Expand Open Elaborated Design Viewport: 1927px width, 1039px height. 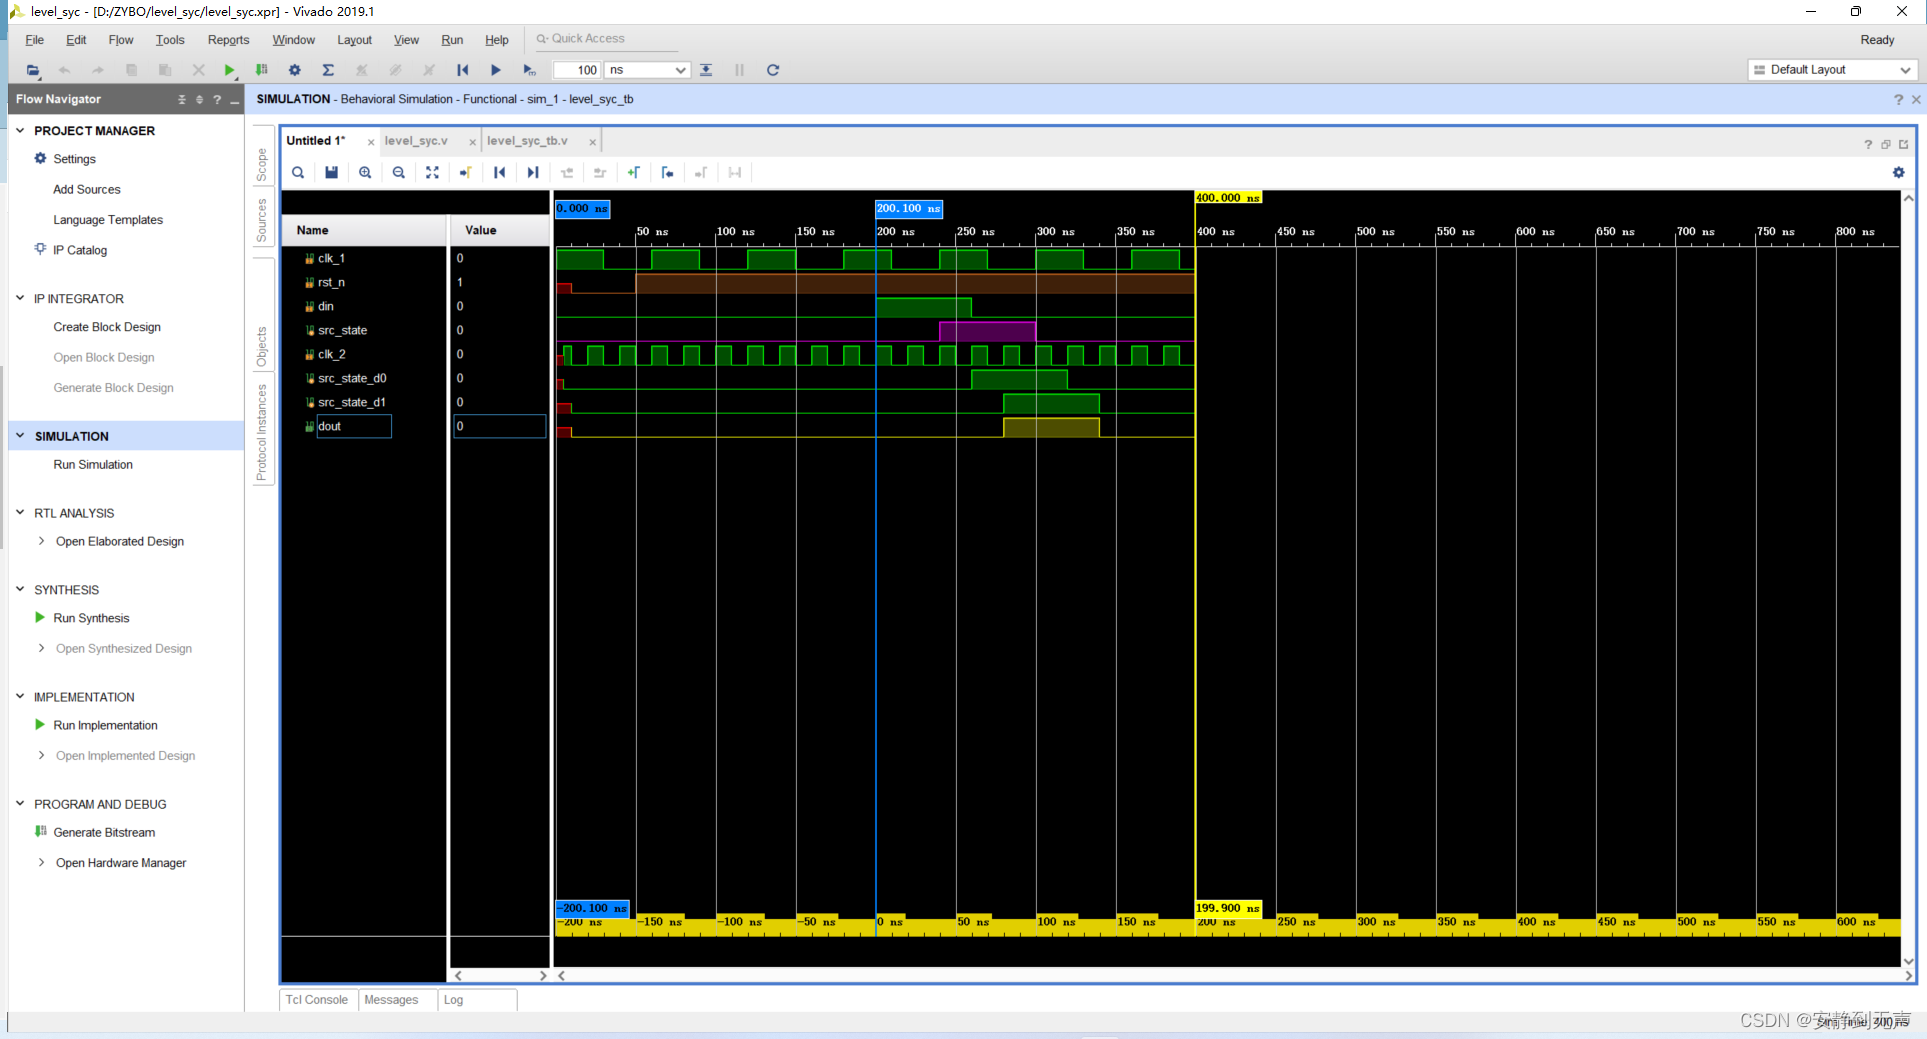41,541
